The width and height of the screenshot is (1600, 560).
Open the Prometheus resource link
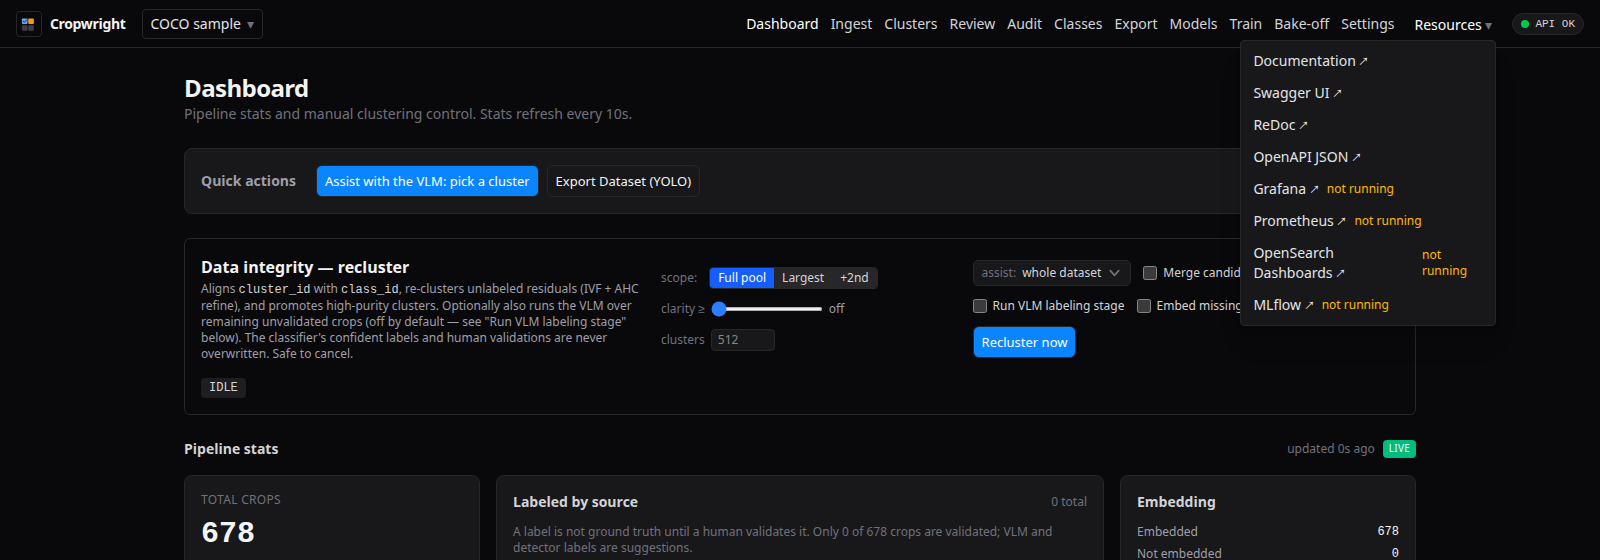coord(1299,221)
